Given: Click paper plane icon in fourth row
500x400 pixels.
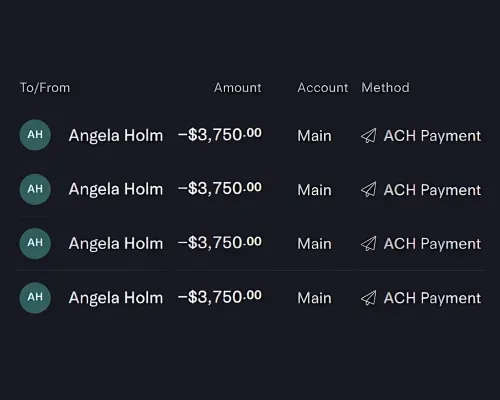Looking at the screenshot, I should point(369,298).
